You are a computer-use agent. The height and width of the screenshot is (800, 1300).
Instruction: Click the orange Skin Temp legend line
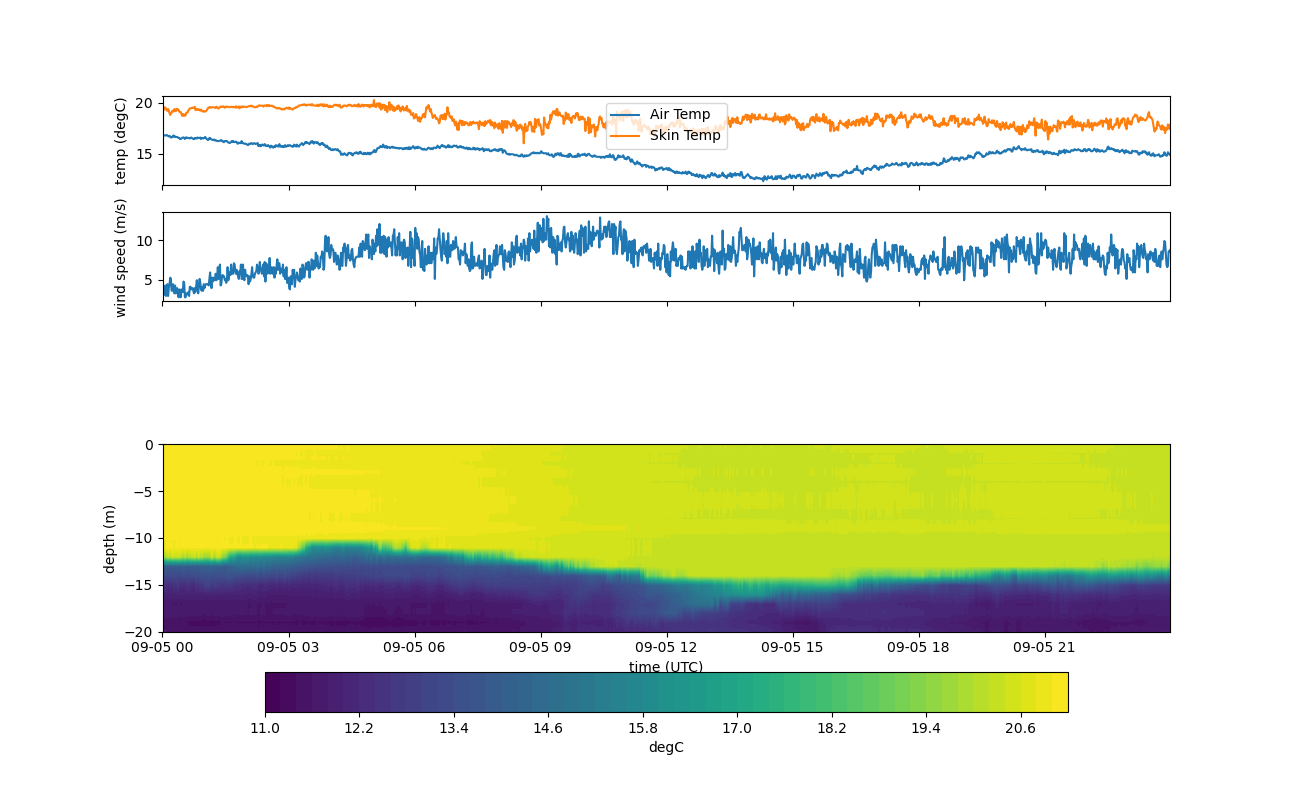coord(626,135)
